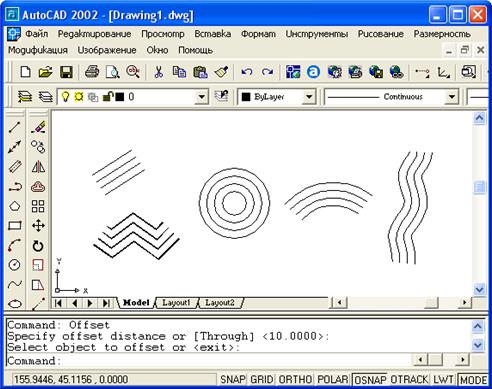Toggle OTRACK in status bar
Image resolution: width=492 pixels, height=389 pixels.
pos(409,380)
